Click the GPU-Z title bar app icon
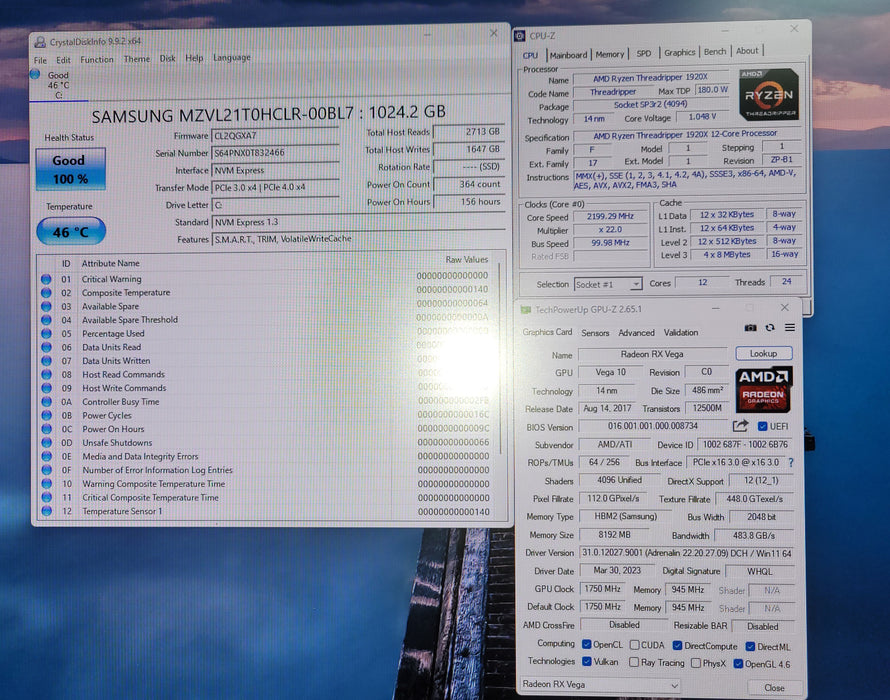Image resolution: width=890 pixels, height=700 pixels. 526,309
